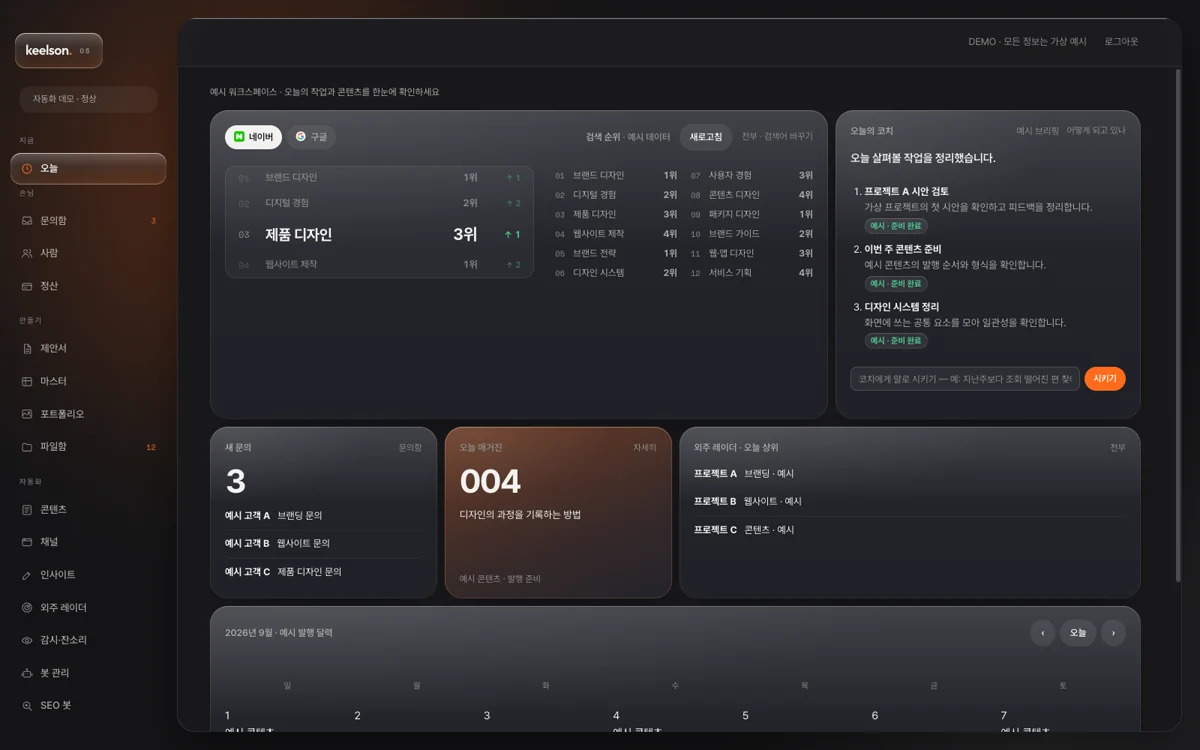This screenshot has height=750, width=1200.
Task: Go to previous month in the calendar
Action: 1043,633
